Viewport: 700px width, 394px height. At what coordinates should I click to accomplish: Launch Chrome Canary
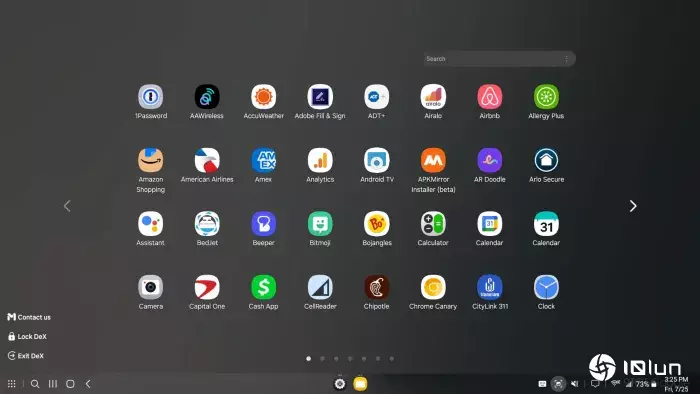point(433,287)
